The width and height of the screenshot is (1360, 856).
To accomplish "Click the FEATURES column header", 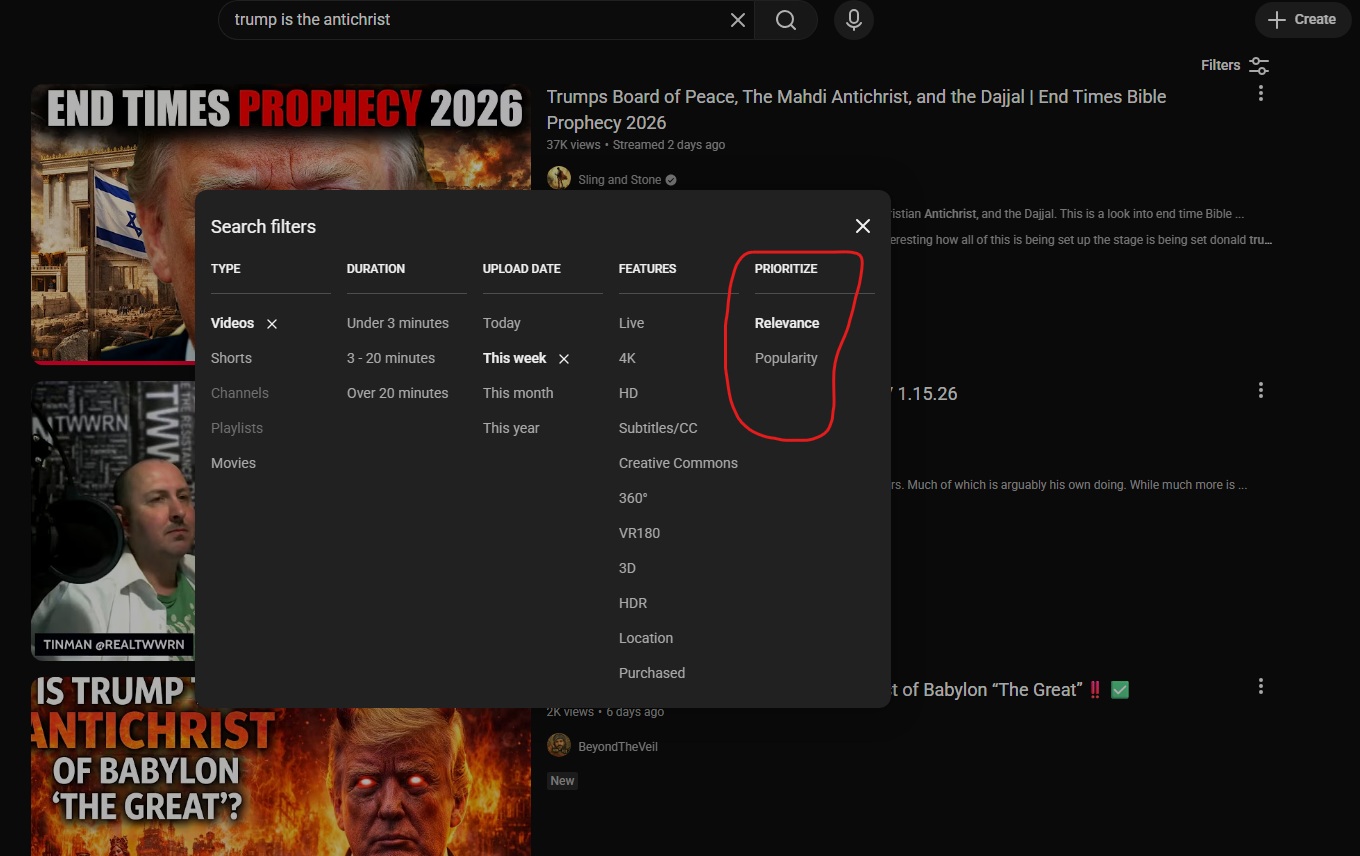I will click(x=648, y=268).
